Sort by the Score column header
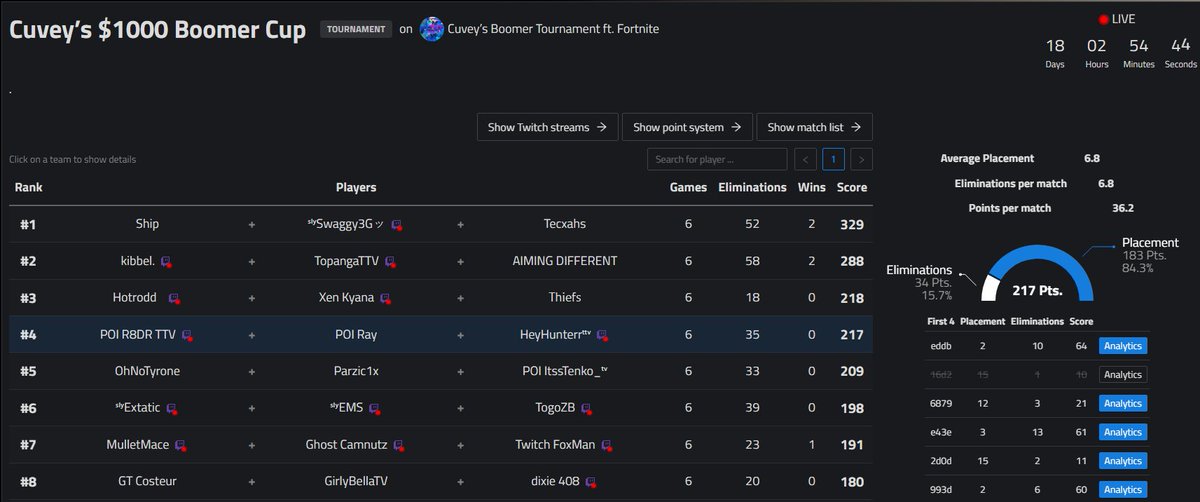Screen dimensions: 1200x502 point(852,187)
